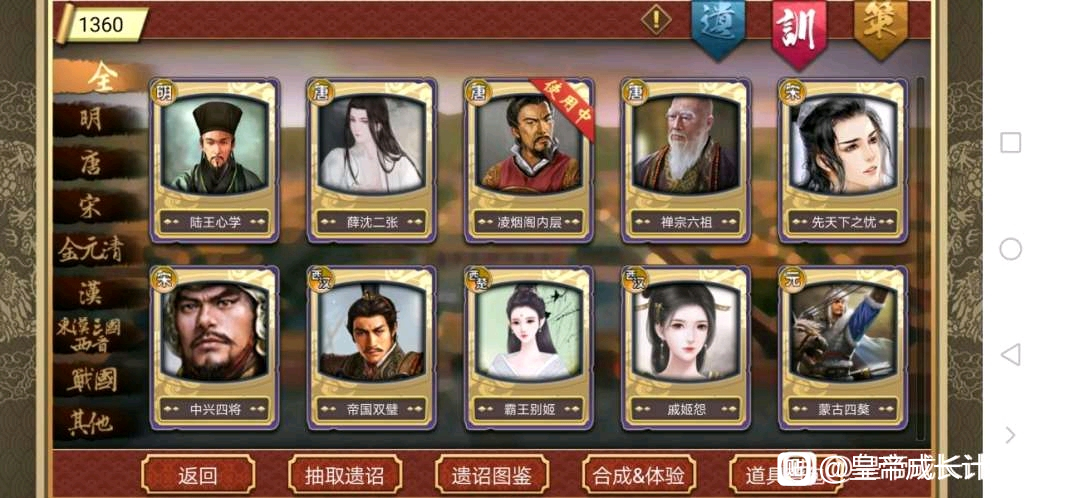Click the exclamation mark info icon
The width and height of the screenshot is (1080, 498).
[x=656, y=19]
